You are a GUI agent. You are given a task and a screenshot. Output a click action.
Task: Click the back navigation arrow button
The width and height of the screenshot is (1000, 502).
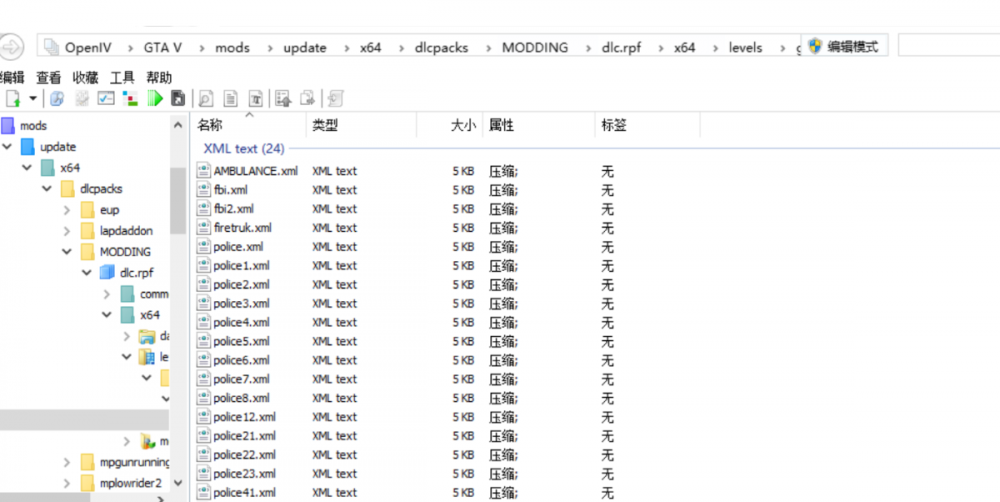(x=11, y=47)
